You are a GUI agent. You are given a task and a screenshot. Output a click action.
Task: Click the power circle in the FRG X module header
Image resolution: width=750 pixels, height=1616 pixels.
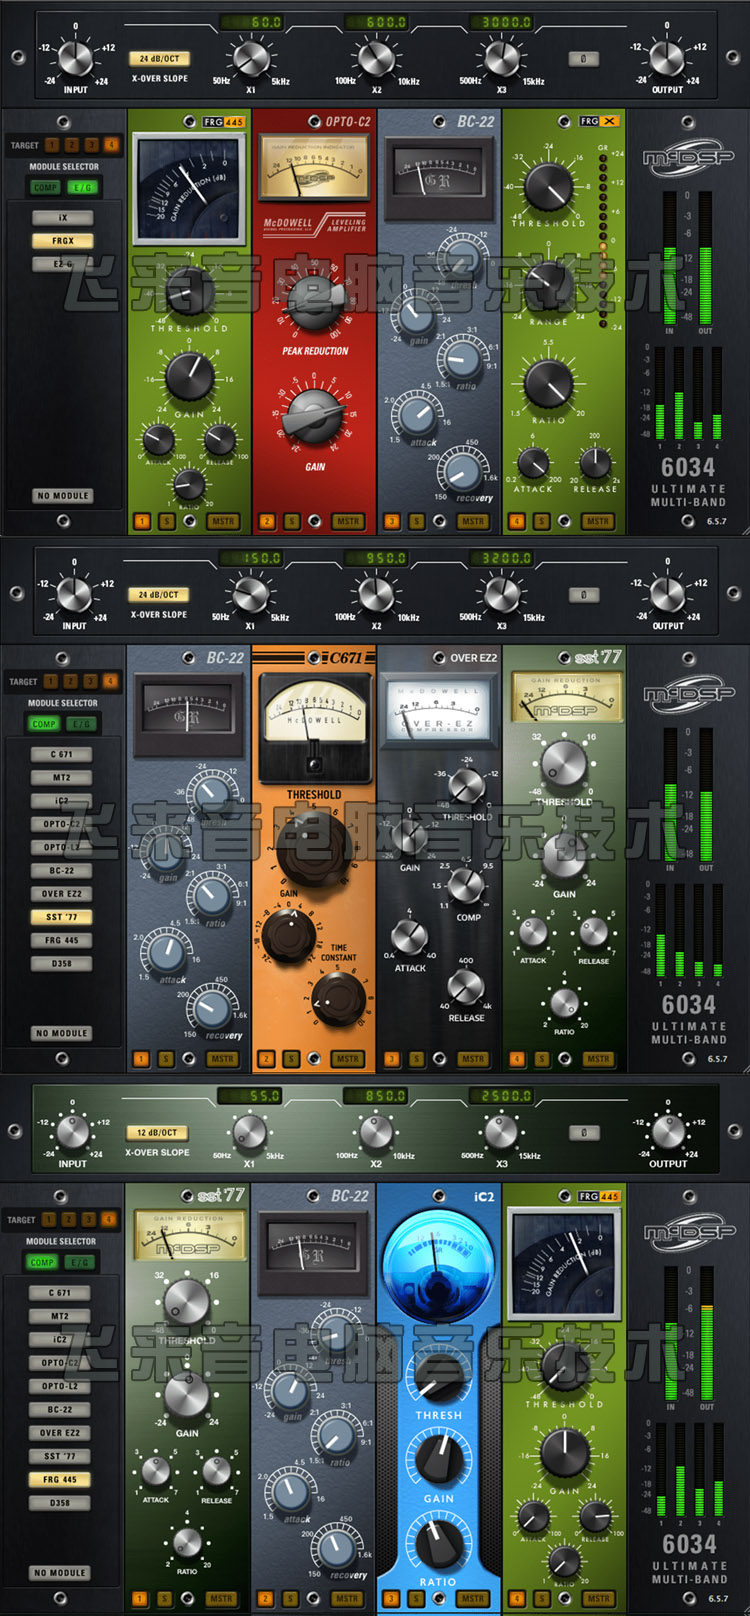click(567, 121)
